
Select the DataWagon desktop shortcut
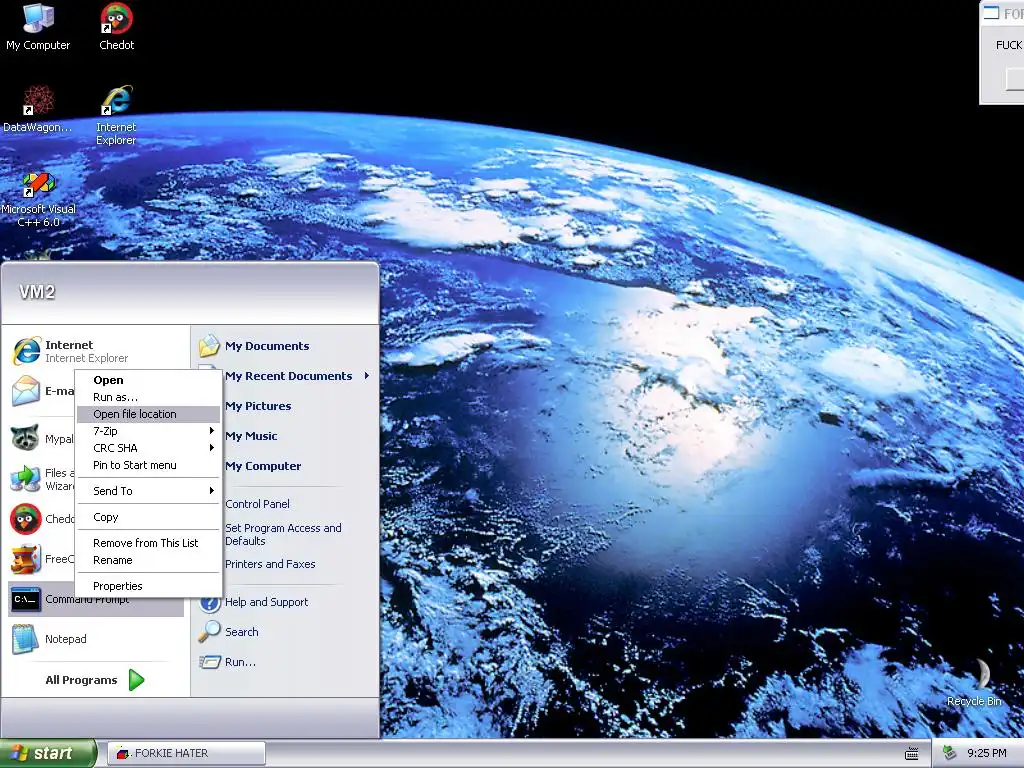(x=38, y=109)
